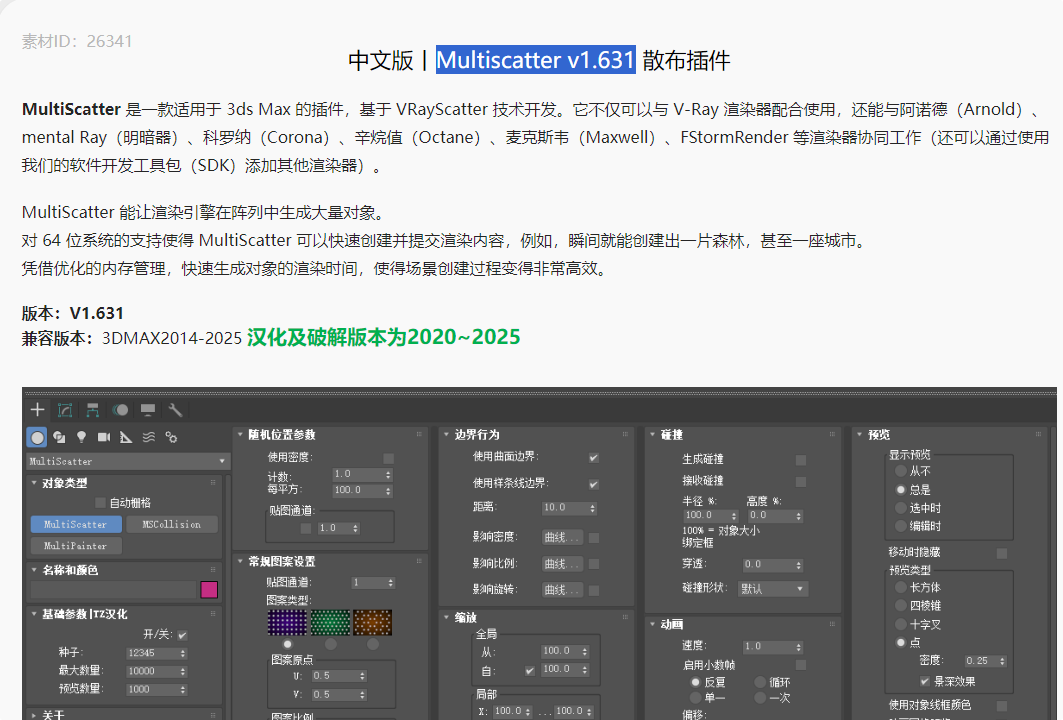The image size is (1063, 720).
Task: Select the 从不 preview radio button
Action: coord(901,471)
